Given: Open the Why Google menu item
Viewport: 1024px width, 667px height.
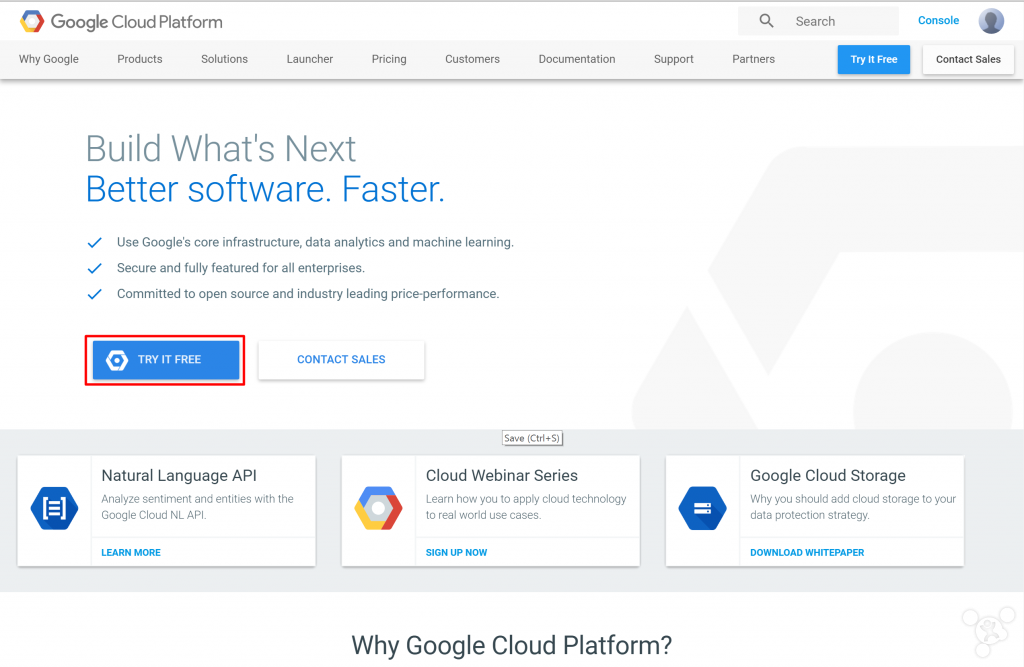Looking at the screenshot, I should pos(49,59).
